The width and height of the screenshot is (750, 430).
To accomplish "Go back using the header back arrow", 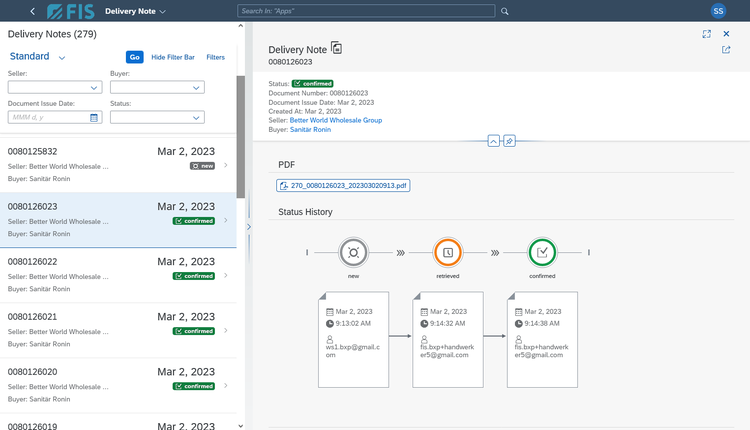I will (33, 11).
